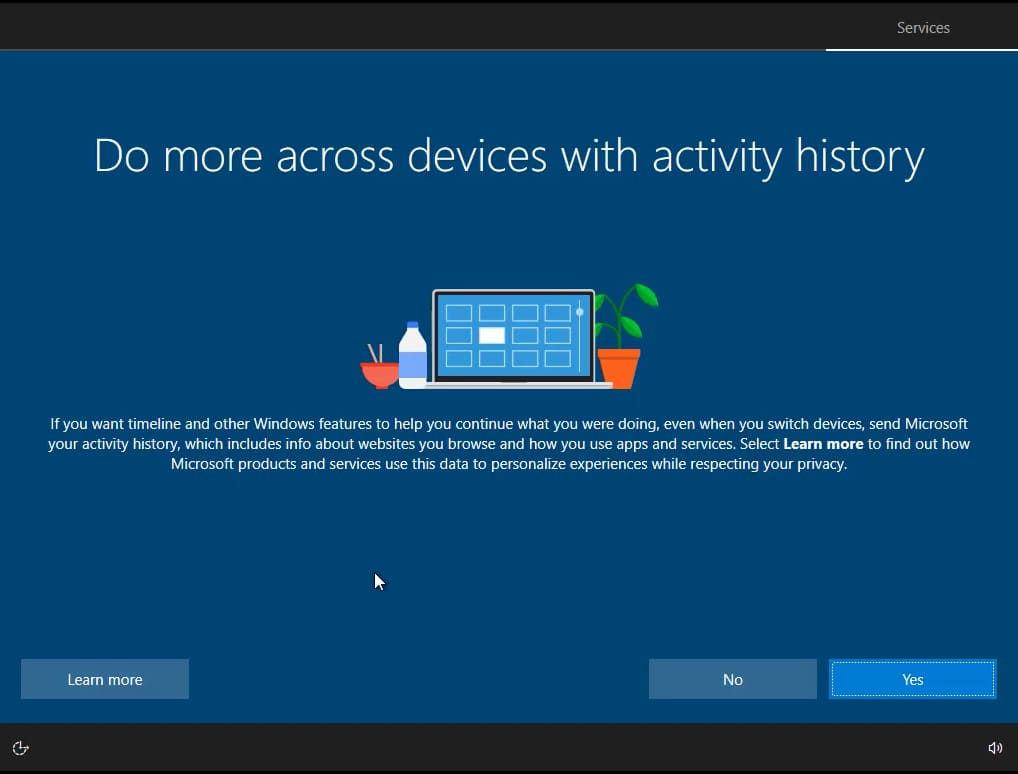Click bold Learn more text in description
1018x774 pixels.
[822, 443]
